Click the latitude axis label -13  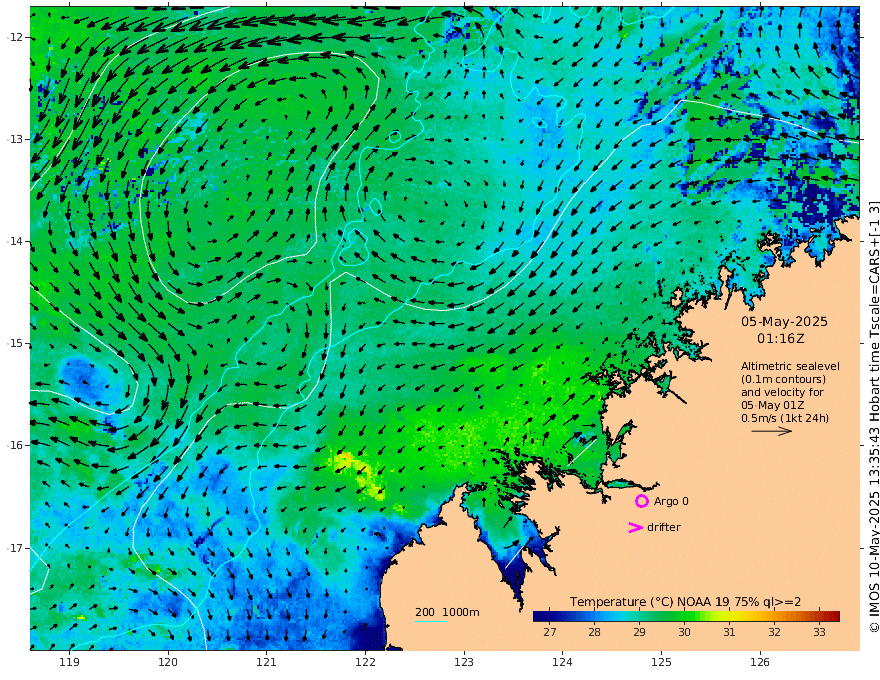coord(15,139)
